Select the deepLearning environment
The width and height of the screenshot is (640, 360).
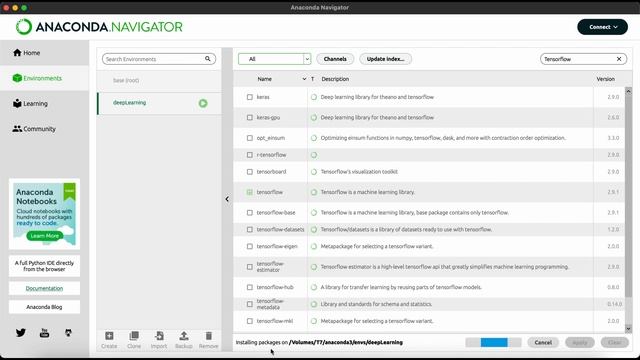[159, 103]
